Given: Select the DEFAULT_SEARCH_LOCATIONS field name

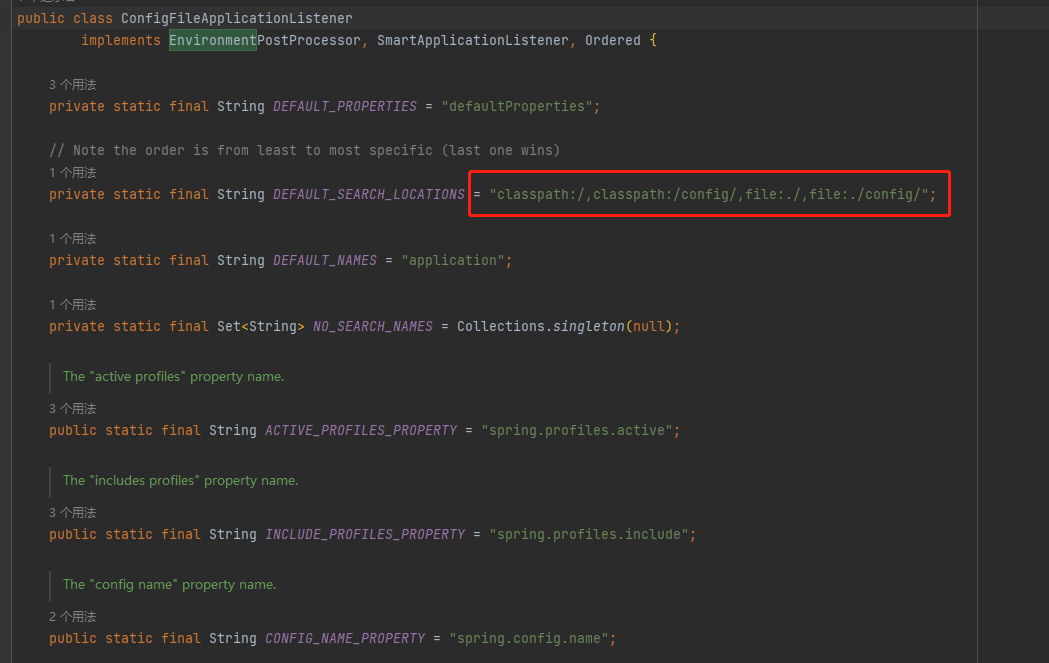Looking at the screenshot, I should [368, 194].
